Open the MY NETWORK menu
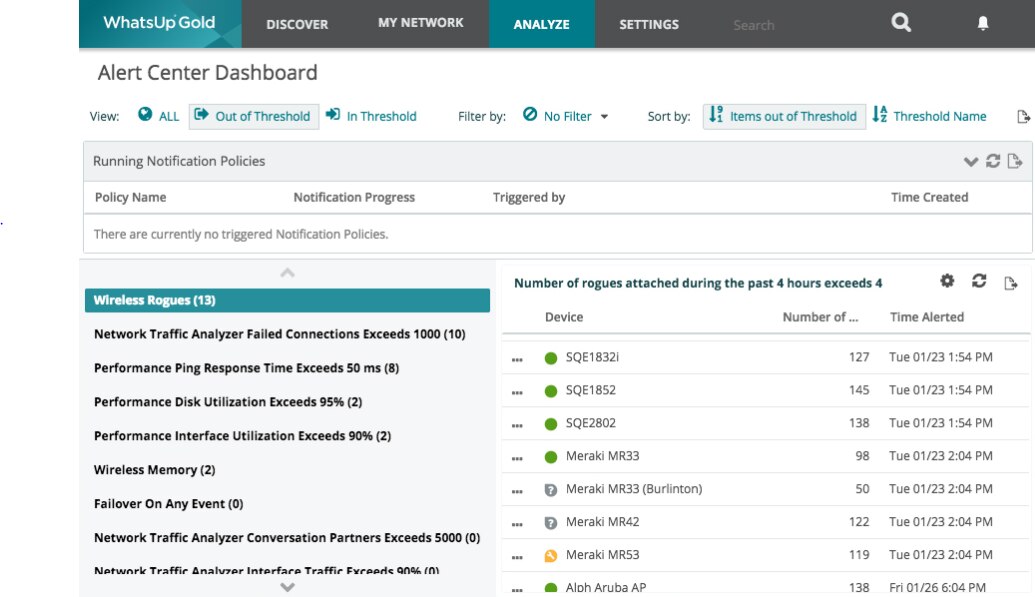The image size is (1035, 597). pos(420,23)
